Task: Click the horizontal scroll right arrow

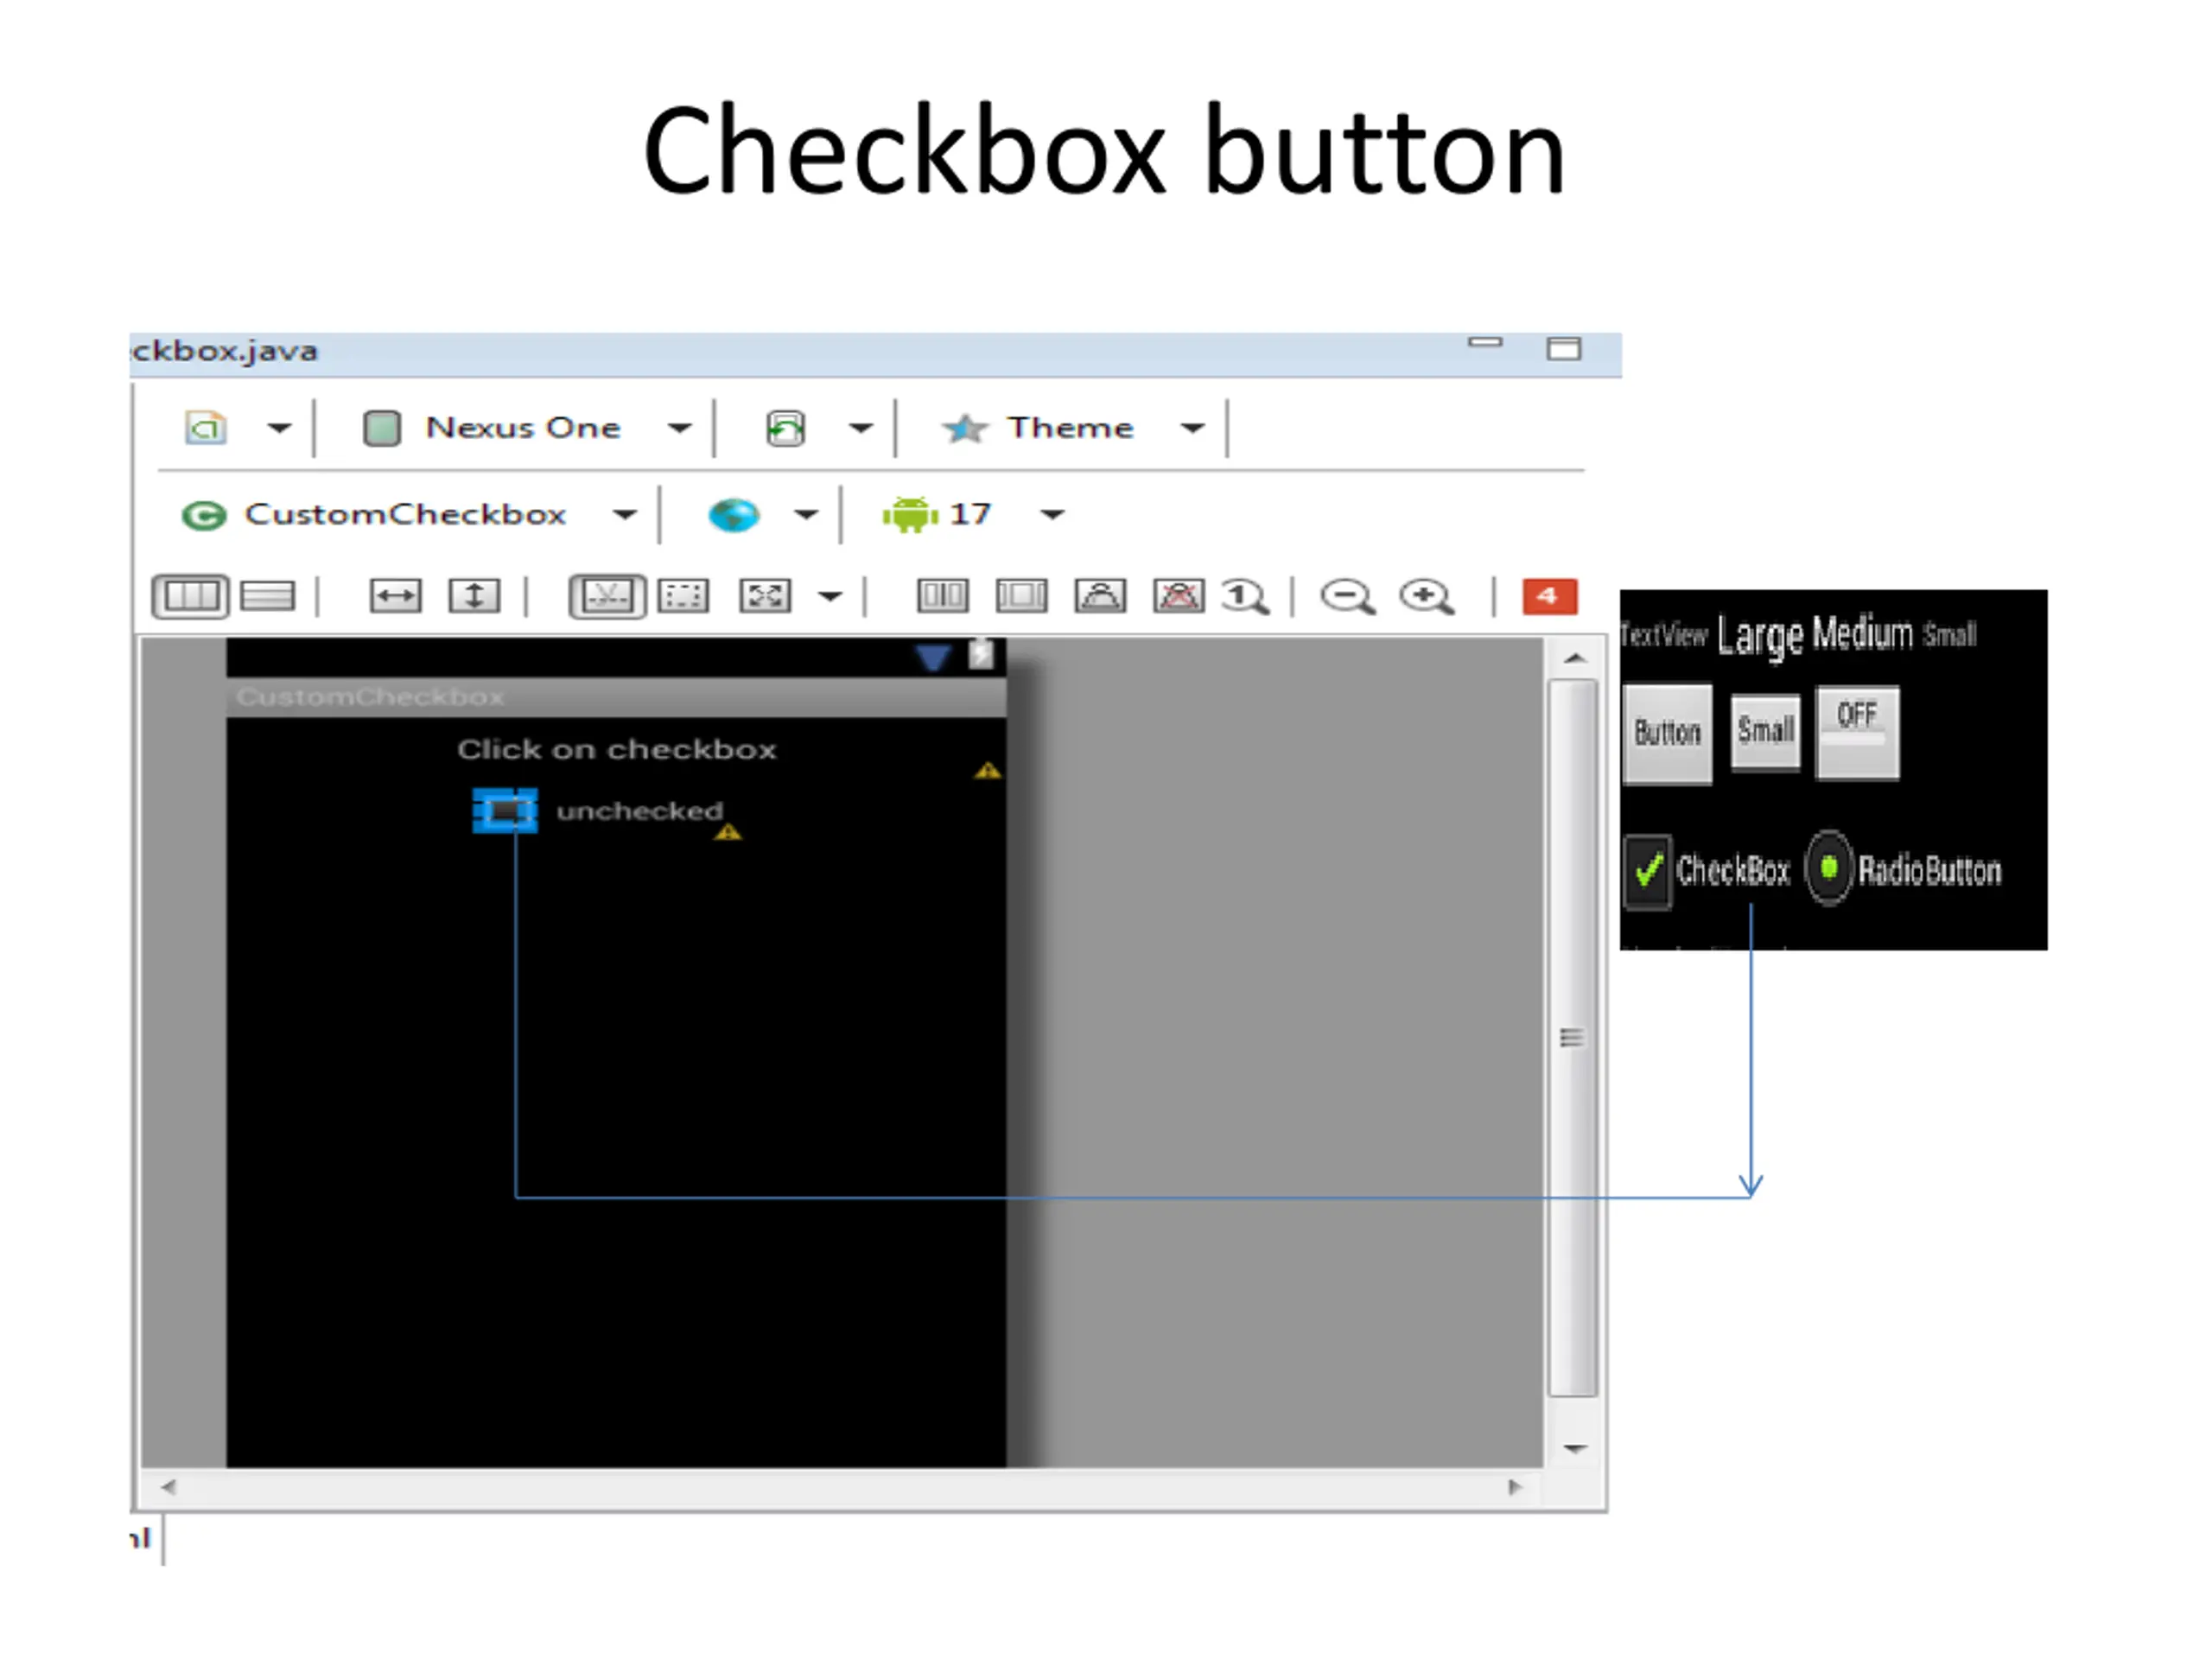Action: point(1515,1487)
